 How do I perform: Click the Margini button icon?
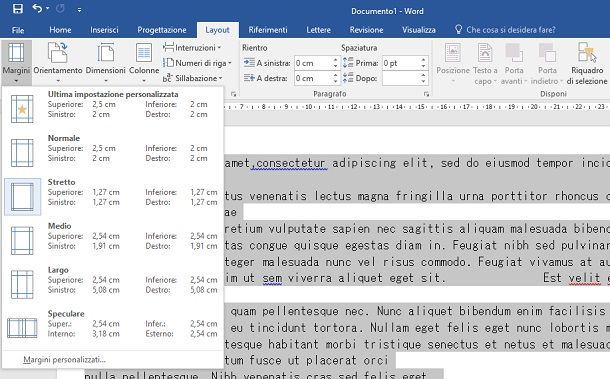click(x=16, y=53)
